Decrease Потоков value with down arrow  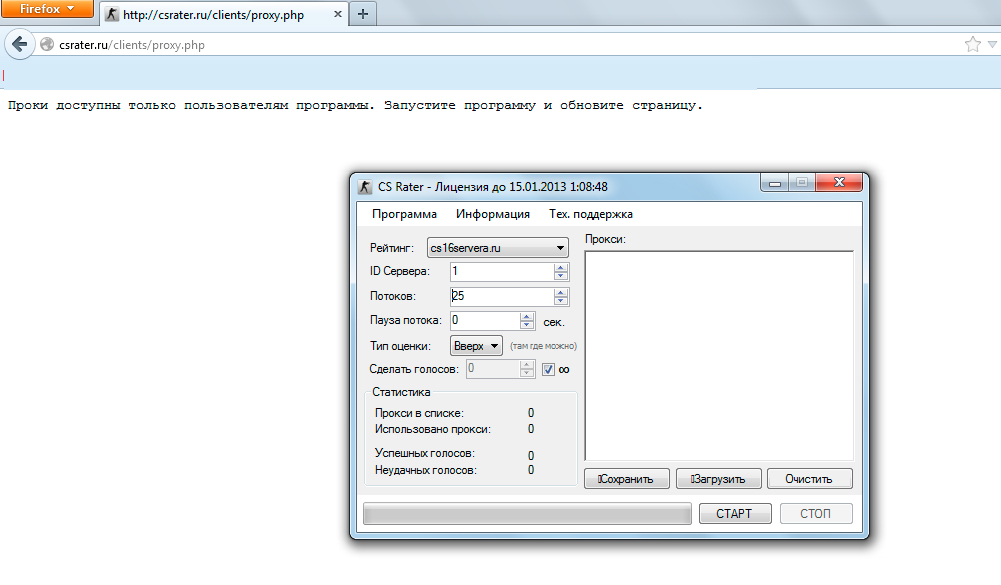(x=561, y=301)
